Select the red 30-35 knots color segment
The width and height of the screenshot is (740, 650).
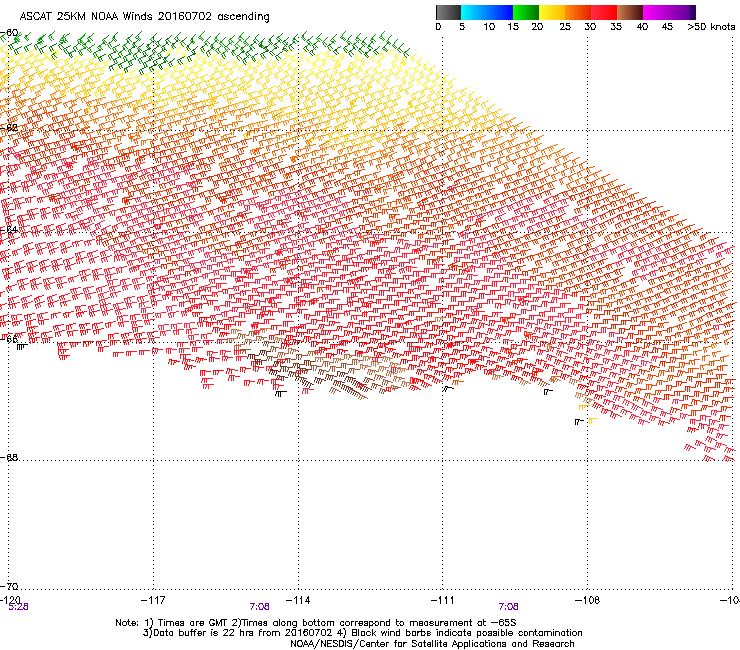click(x=604, y=12)
